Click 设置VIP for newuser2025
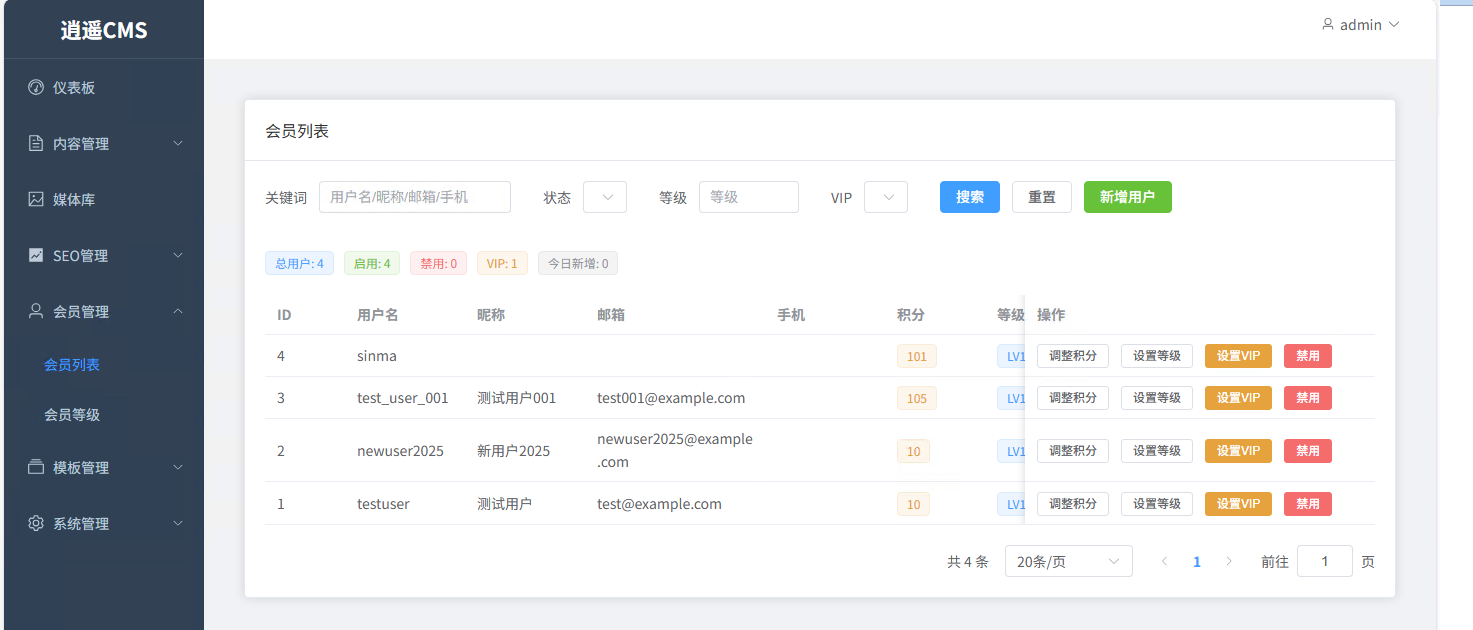 (x=1238, y=451)
